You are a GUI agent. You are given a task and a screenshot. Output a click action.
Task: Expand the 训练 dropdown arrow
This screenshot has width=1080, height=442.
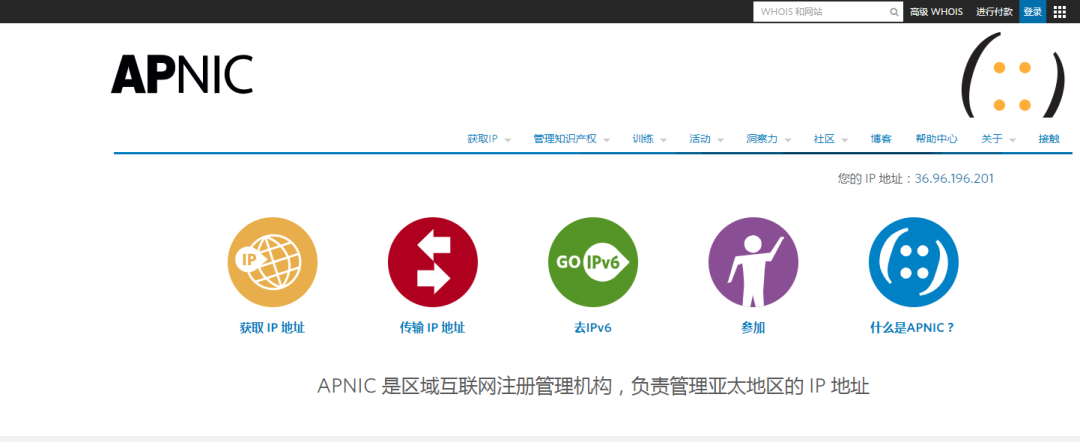coord(663,140)
